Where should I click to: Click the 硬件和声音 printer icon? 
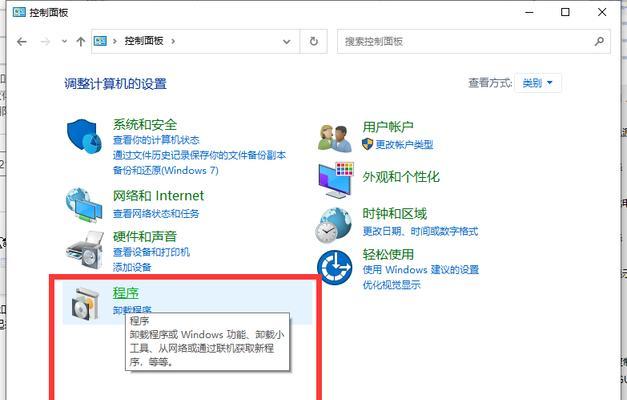click(x=84, y=249)
